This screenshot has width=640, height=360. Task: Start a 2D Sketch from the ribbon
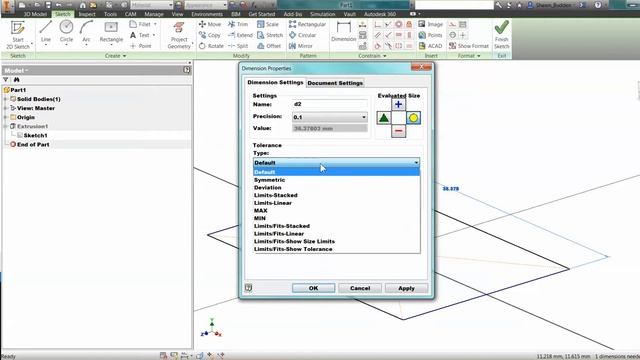point(18,35)
